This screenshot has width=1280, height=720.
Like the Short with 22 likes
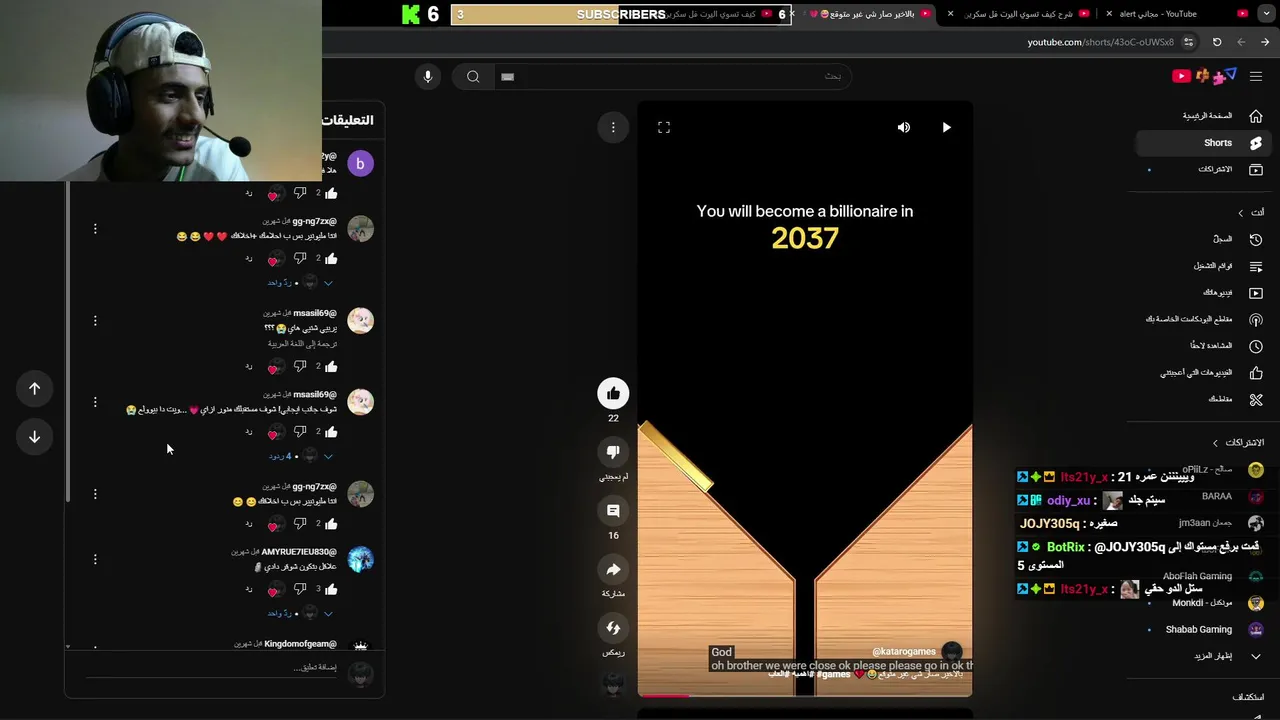coord(613,393)
